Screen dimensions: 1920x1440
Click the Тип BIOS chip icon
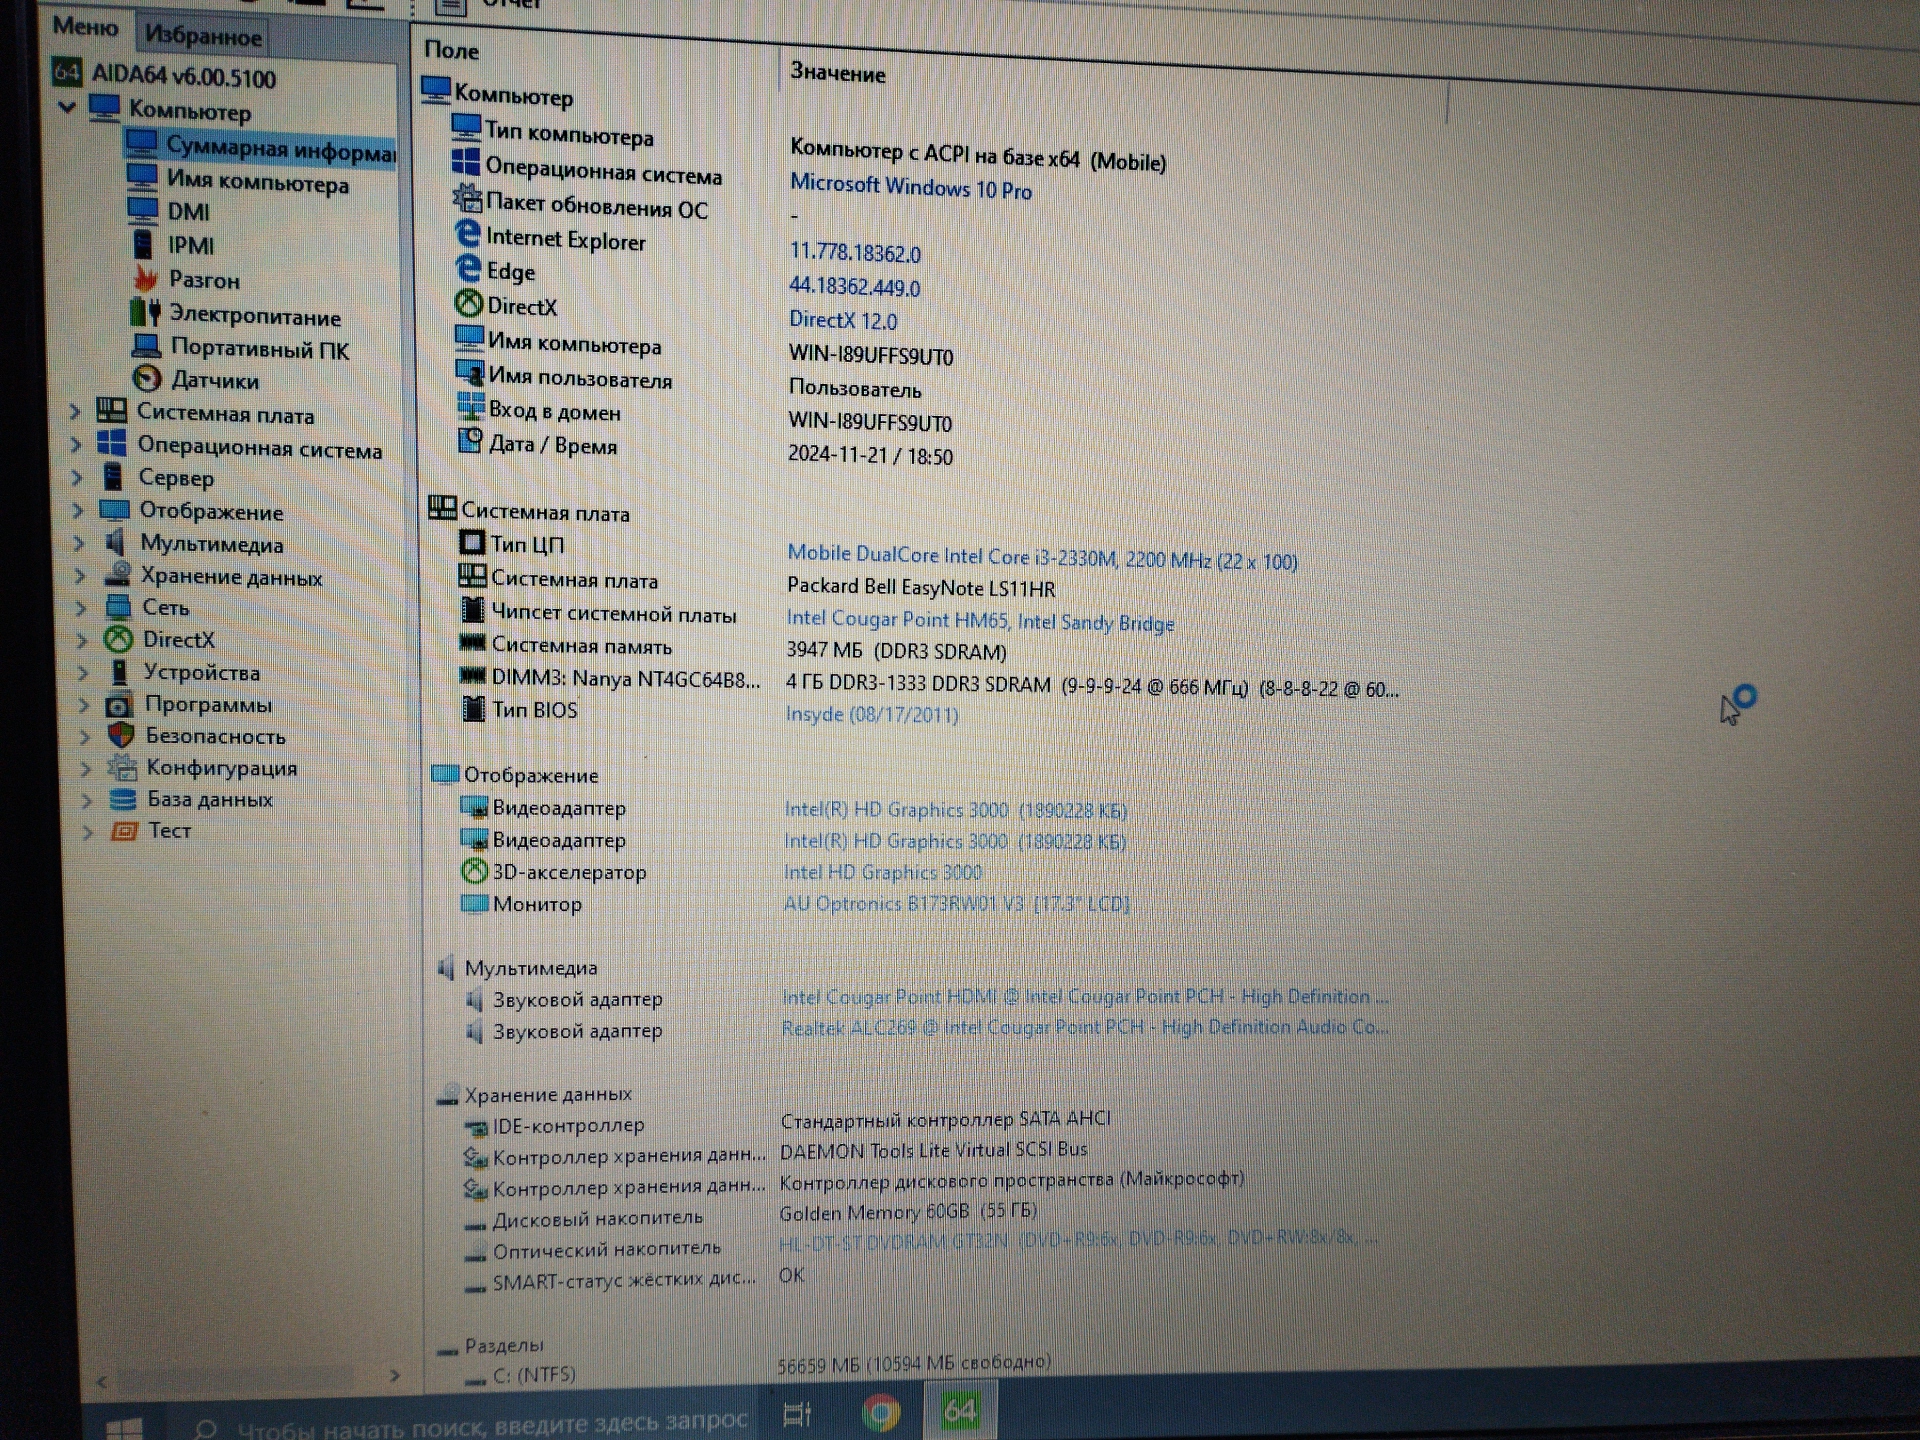473,708
